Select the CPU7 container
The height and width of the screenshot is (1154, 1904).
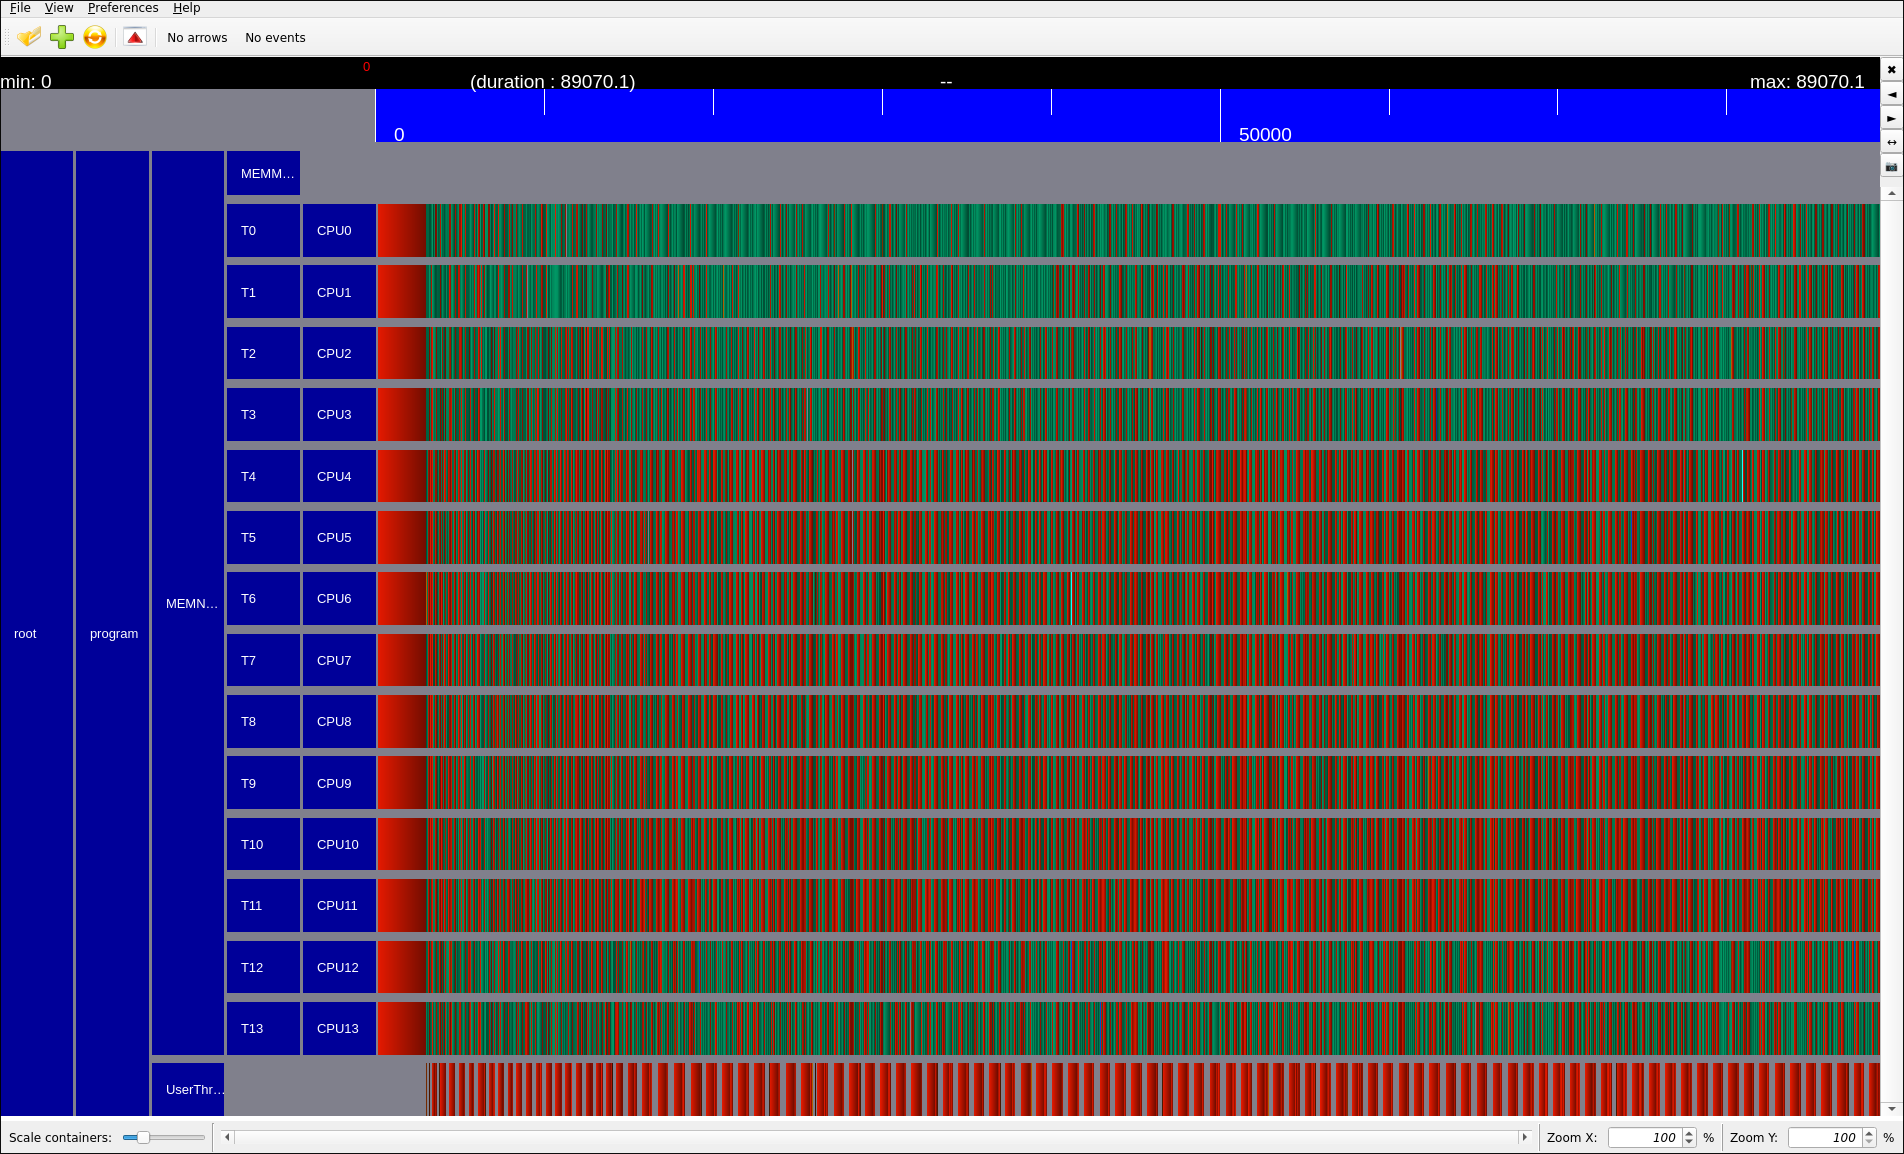339,660
